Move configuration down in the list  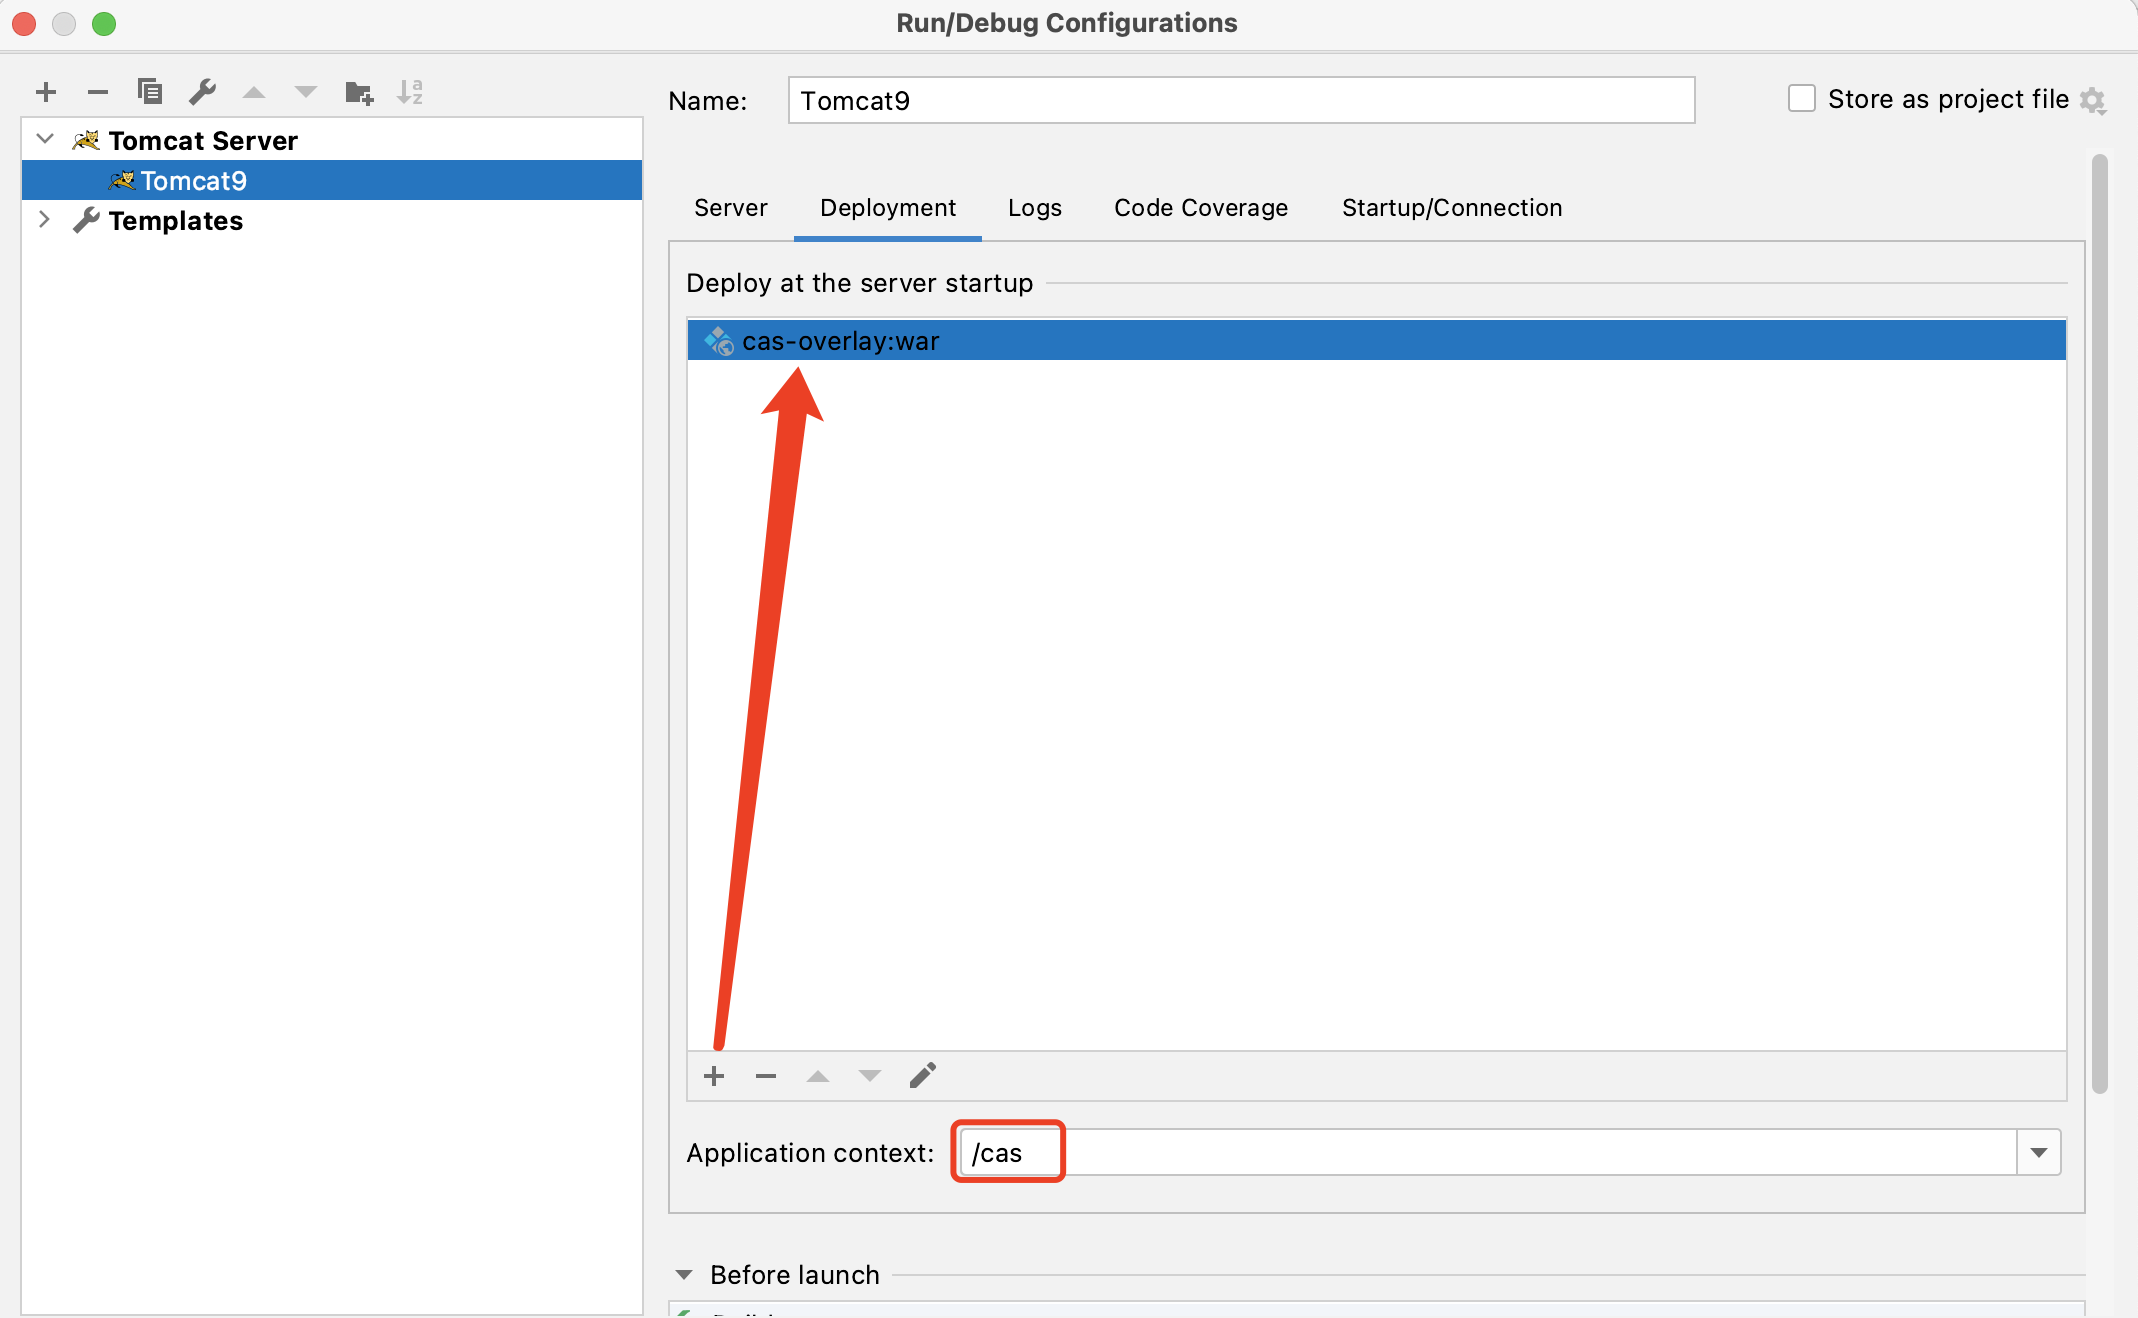(306, 92)
